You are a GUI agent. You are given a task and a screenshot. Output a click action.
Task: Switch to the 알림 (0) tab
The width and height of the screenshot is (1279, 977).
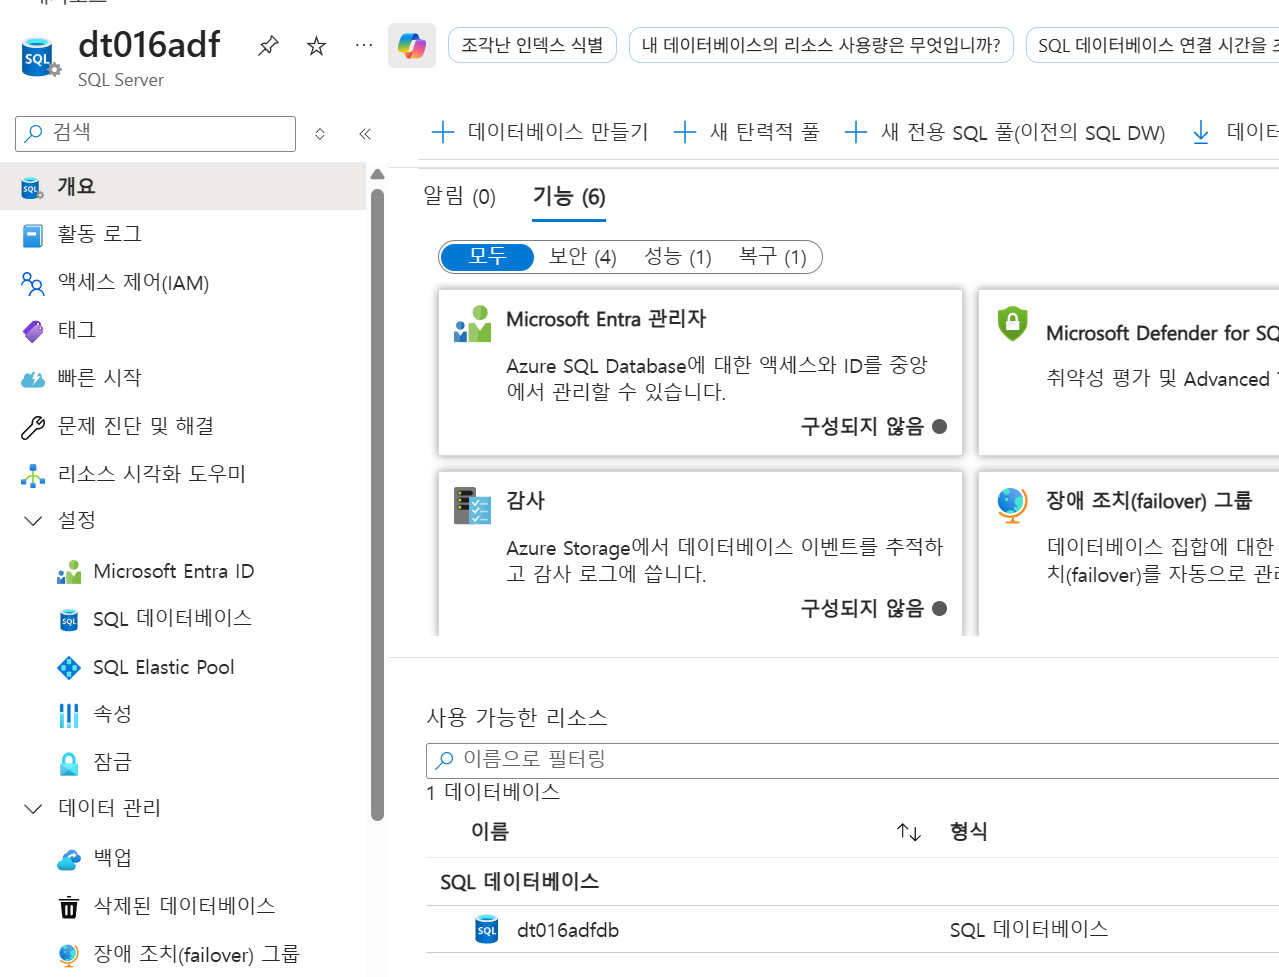[x=460, y=196]
